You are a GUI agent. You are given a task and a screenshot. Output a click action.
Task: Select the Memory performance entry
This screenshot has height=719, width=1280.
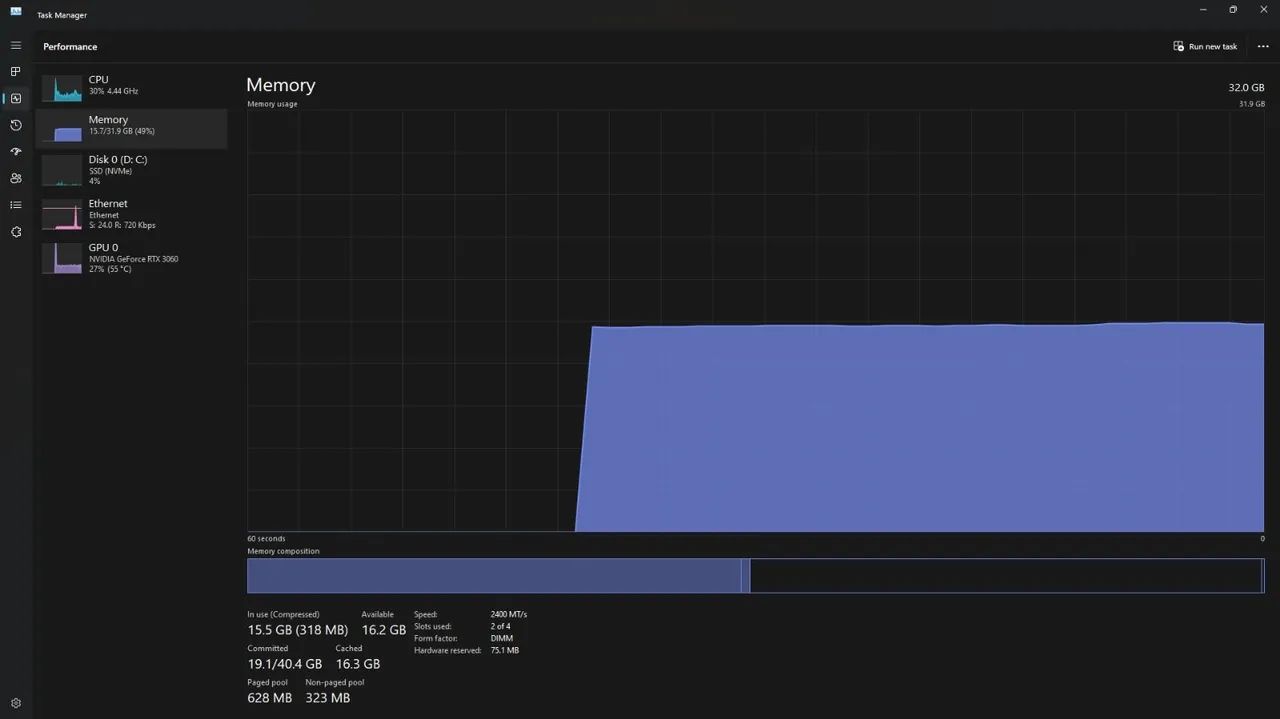point(131,128)
